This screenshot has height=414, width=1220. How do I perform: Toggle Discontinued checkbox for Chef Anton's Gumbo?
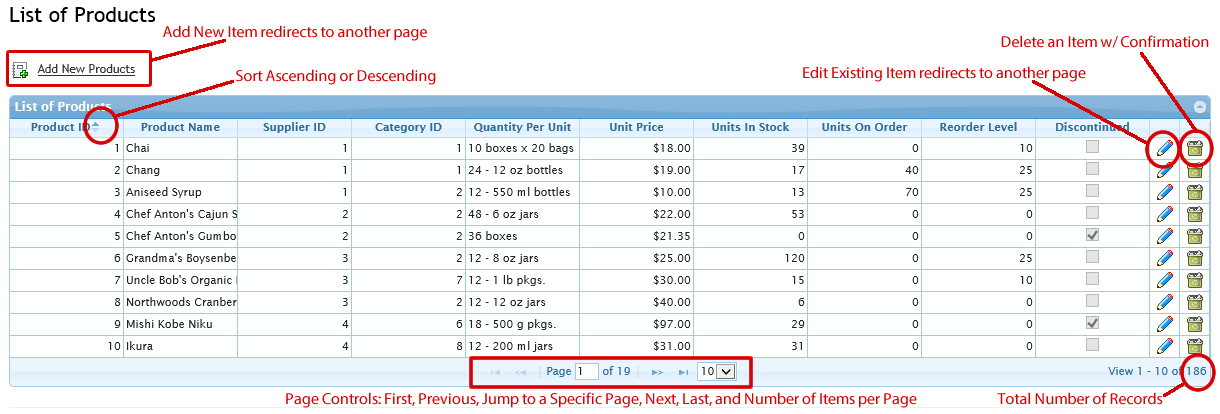coord(1093,235)
